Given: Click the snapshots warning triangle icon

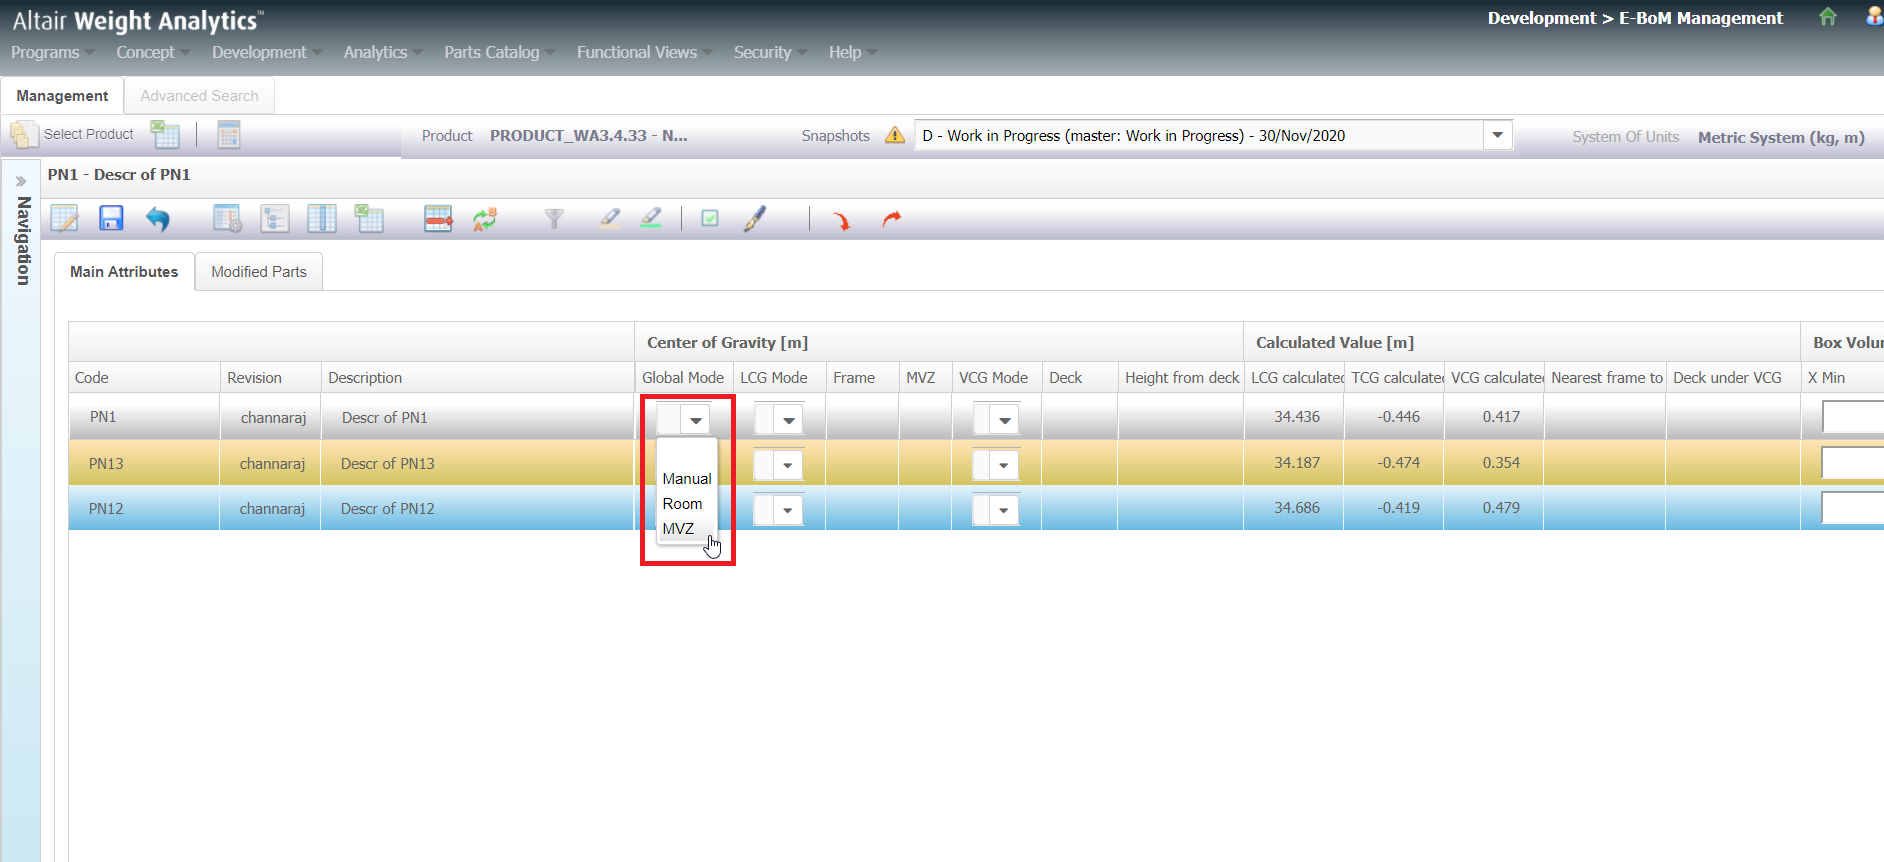Looking at the screenshot, I should click(895, 135).
